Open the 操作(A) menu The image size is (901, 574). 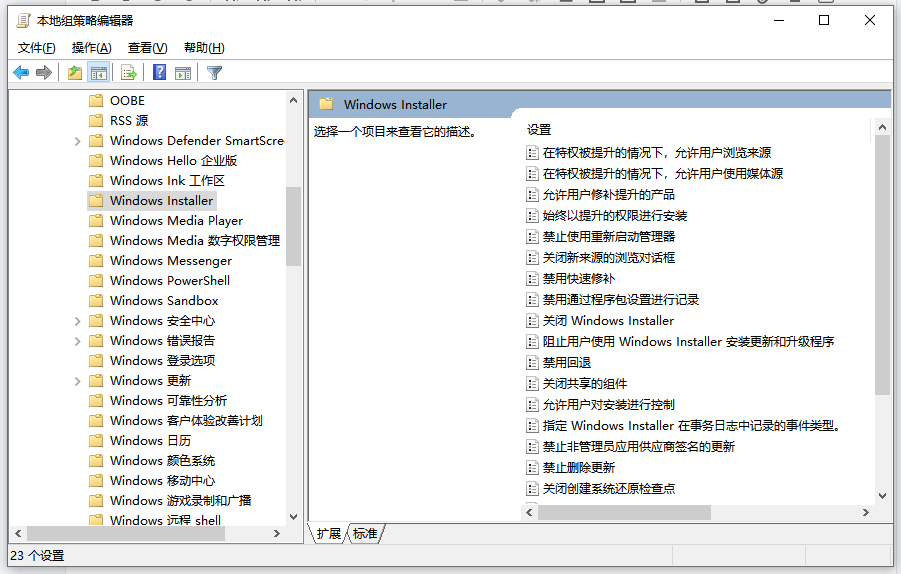91,48
